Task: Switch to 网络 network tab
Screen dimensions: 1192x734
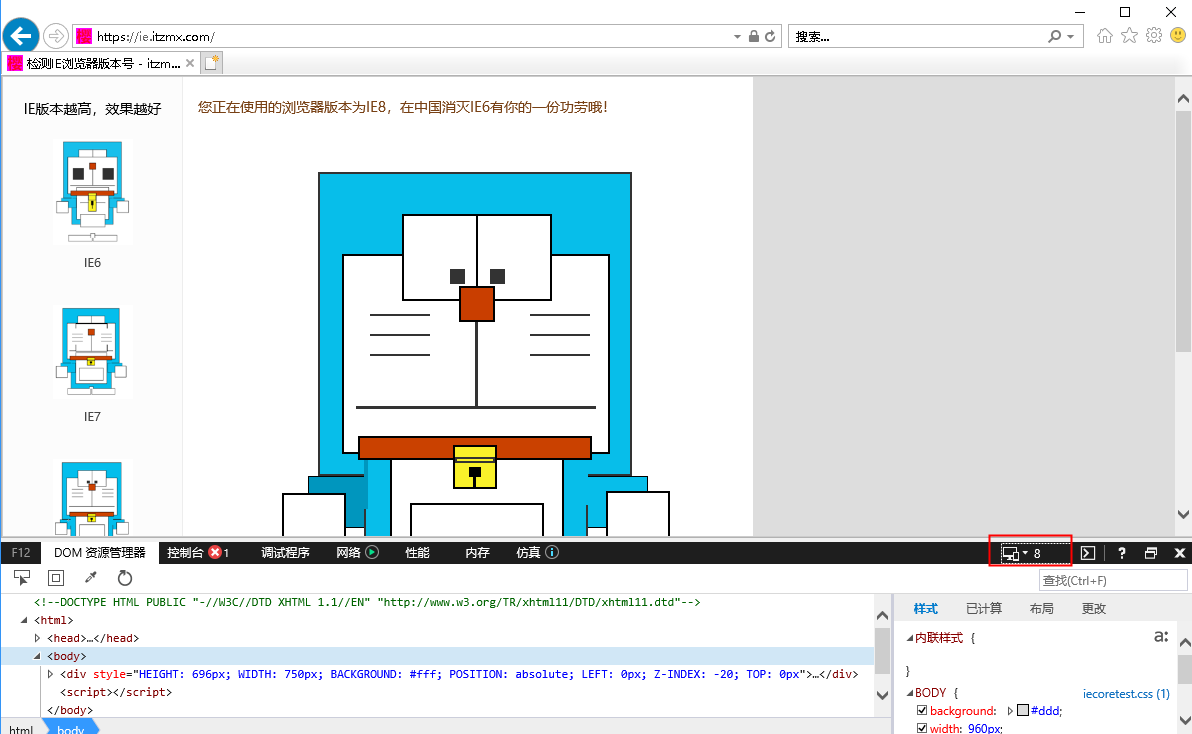Action: tap(348, 552)
